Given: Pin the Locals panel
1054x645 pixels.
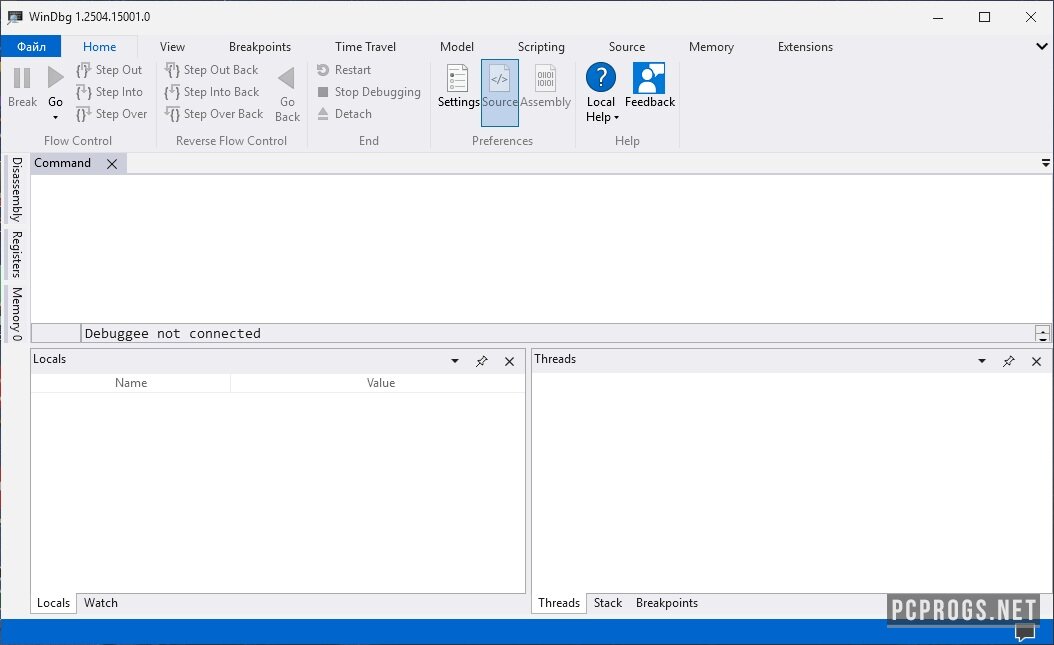Looking at the screenshot, I should [481, 361].
